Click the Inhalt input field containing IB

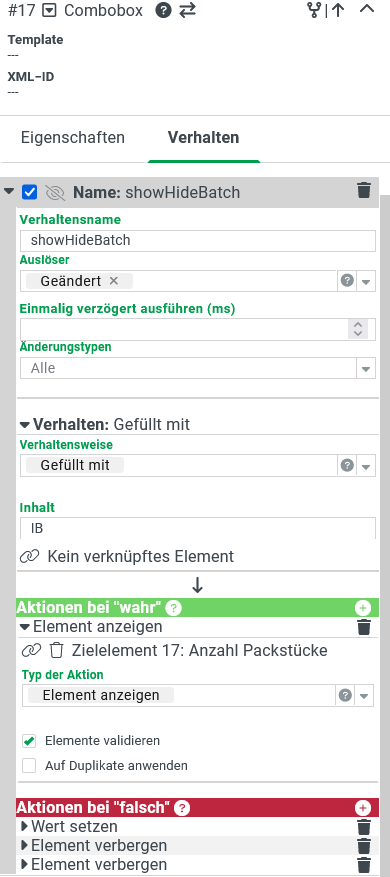[x=198, y=528]
